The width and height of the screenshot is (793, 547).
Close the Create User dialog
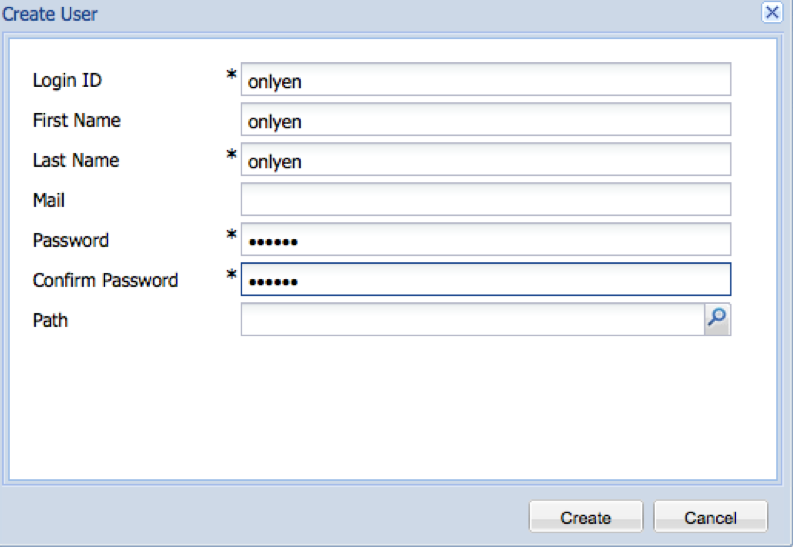click(x=771, y=13)
